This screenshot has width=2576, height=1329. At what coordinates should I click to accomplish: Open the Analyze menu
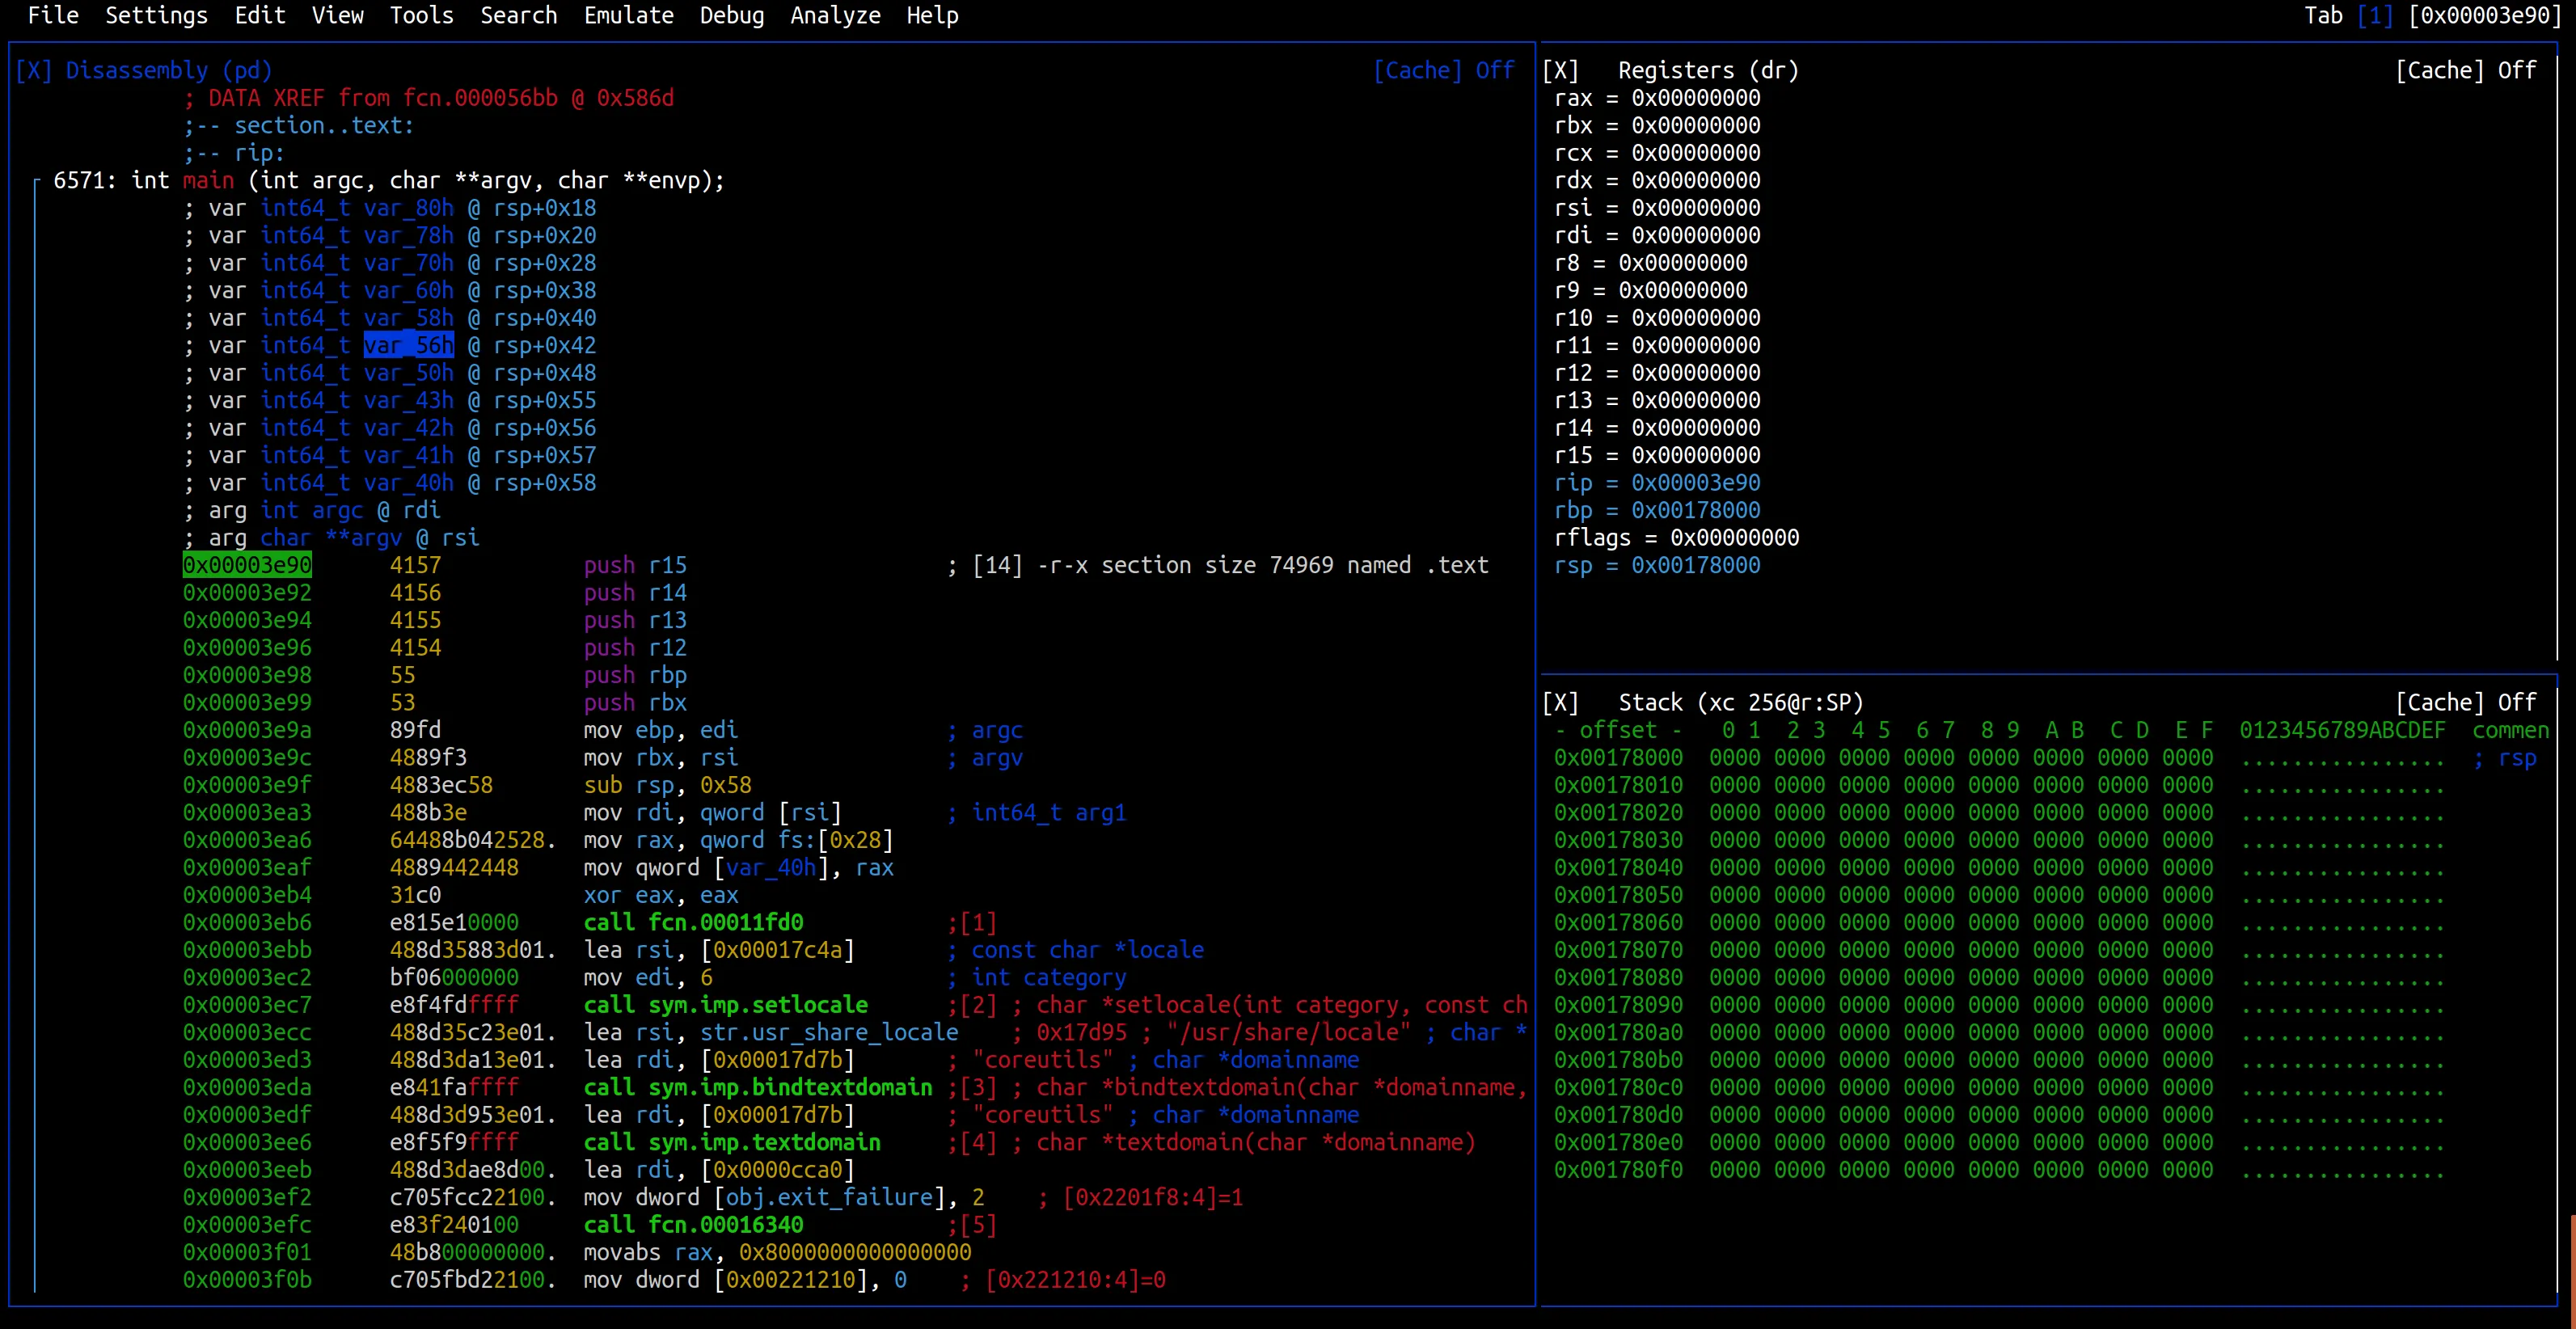click(835, 15)
